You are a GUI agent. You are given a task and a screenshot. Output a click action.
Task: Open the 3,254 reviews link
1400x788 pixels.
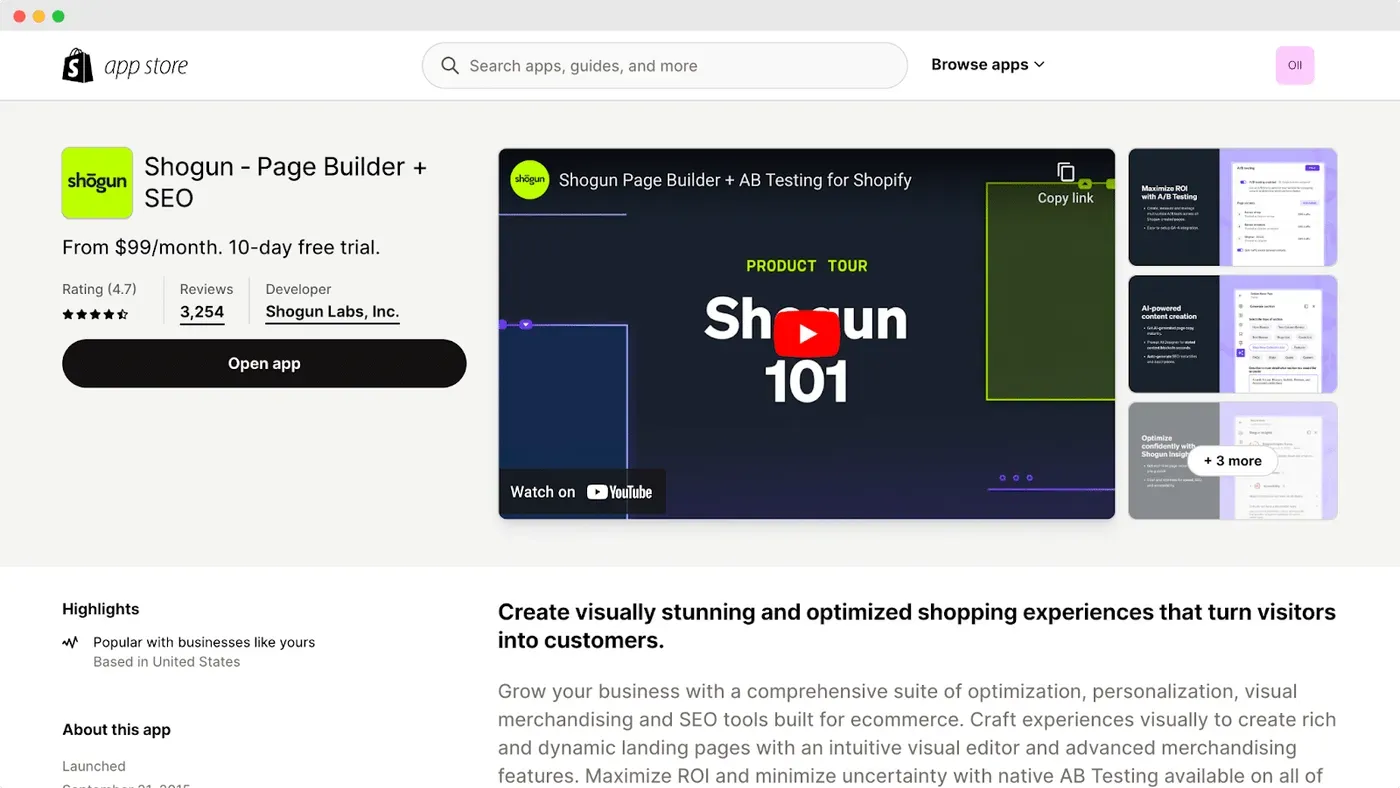point(202,312)
